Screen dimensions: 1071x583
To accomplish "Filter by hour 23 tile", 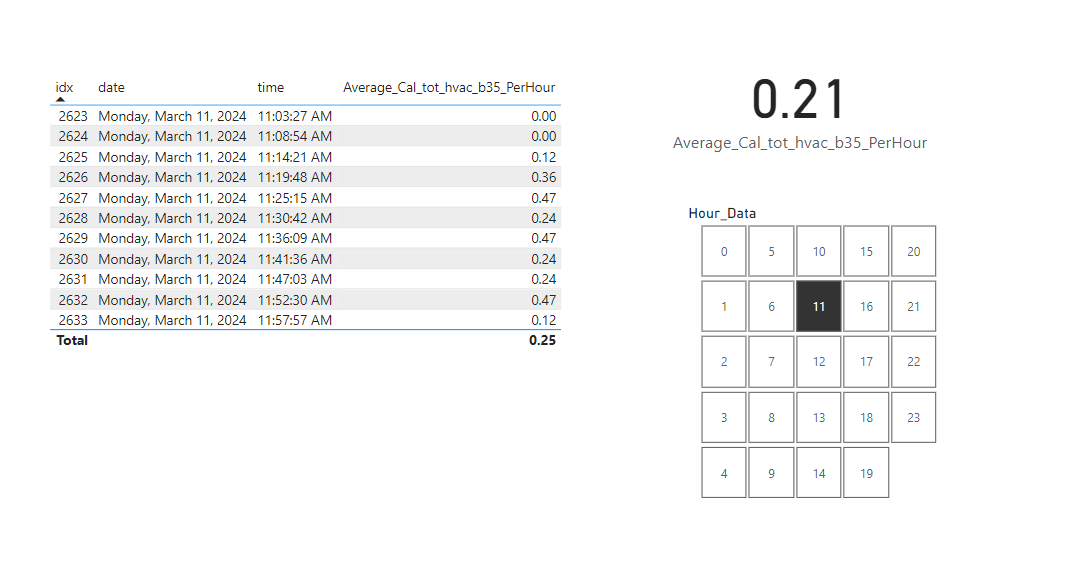I will click(913, 417).
